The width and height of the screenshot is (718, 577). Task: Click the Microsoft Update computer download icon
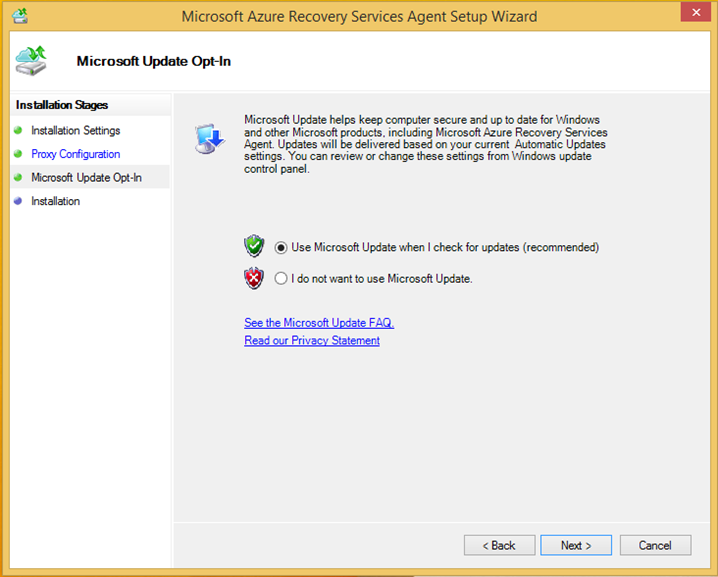click(x=210, y=138)
